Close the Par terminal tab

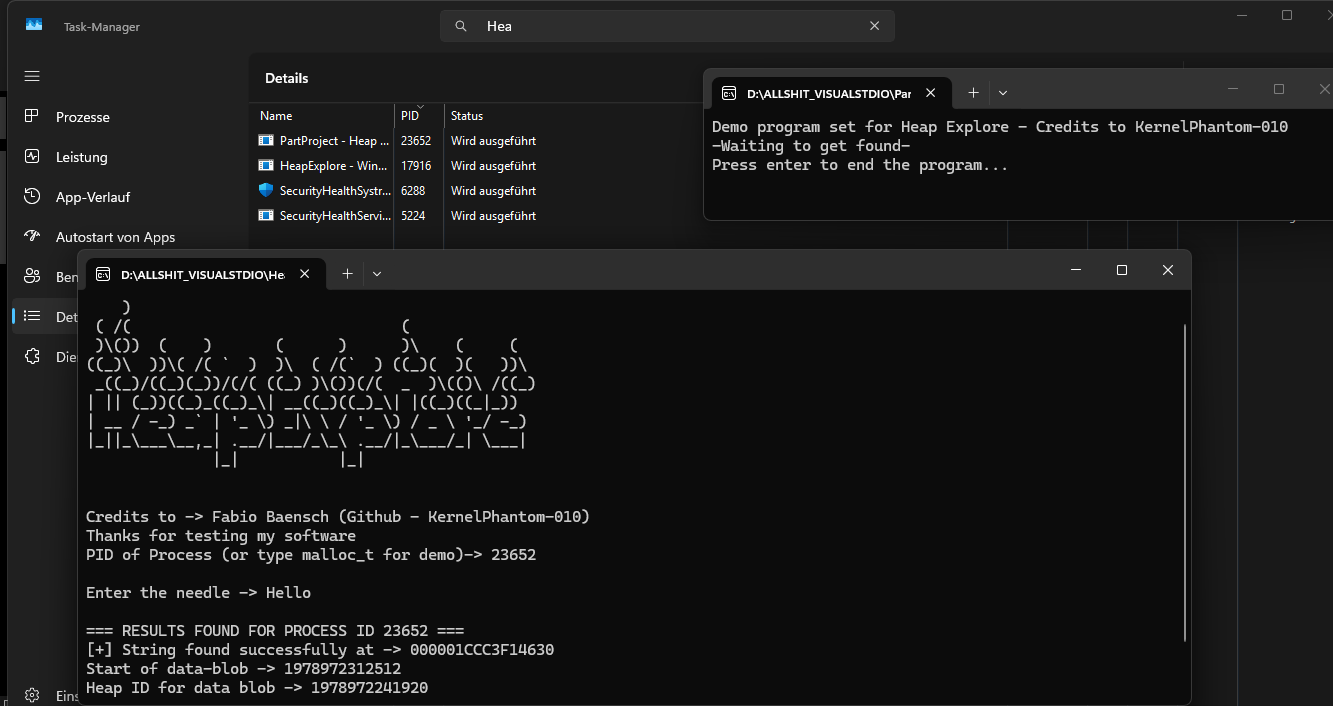930,93
